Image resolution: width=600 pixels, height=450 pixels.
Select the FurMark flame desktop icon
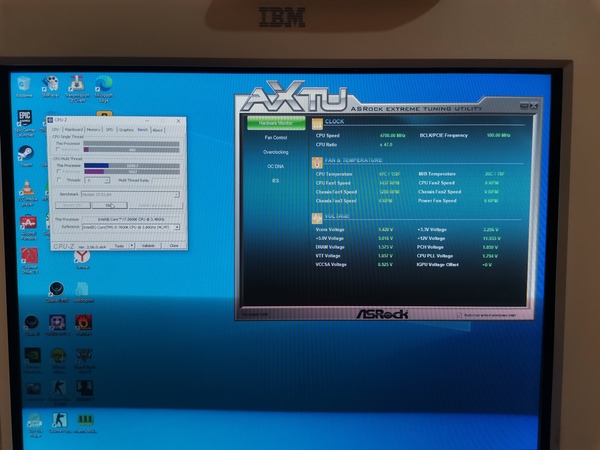coord(83,323)
